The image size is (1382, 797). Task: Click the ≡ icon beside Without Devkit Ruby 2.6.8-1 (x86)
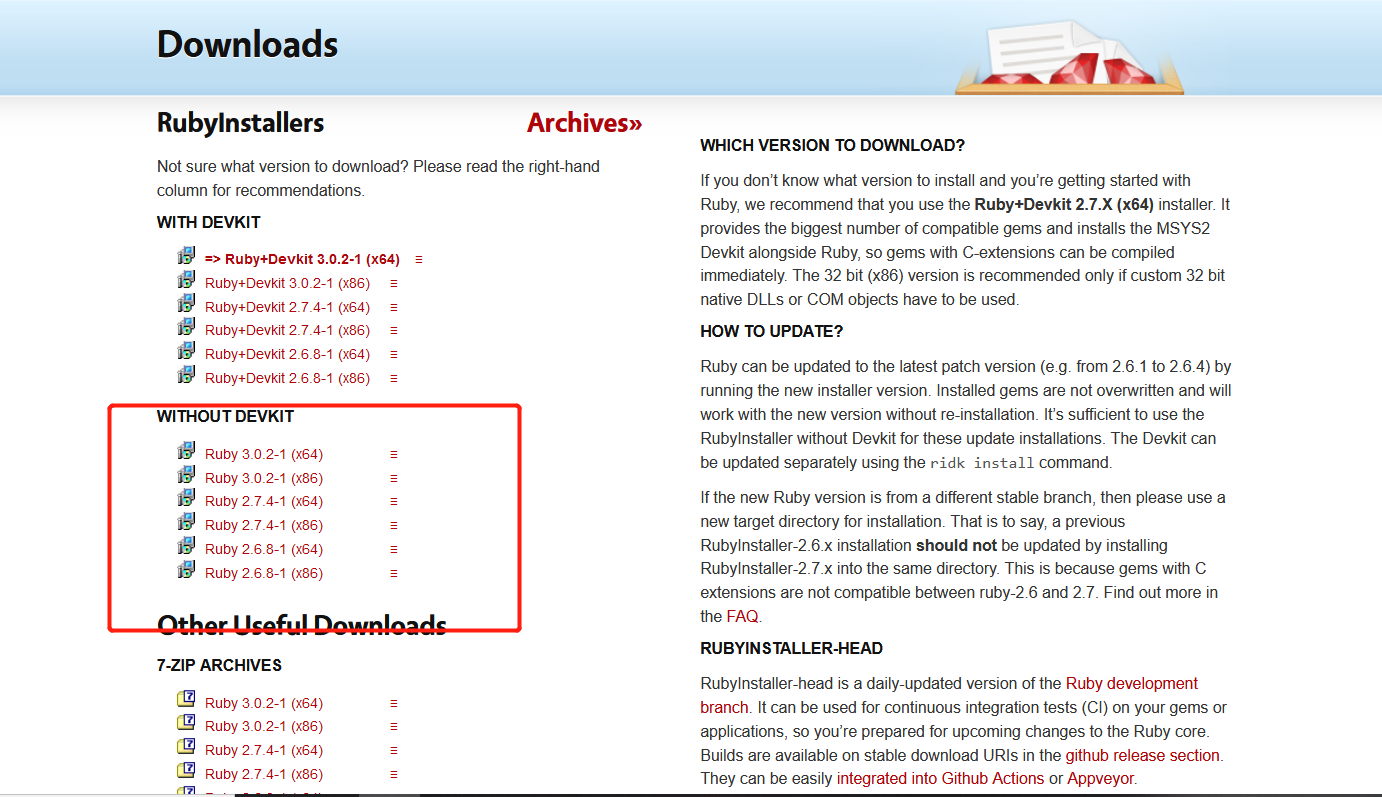(x=394, y=573)
